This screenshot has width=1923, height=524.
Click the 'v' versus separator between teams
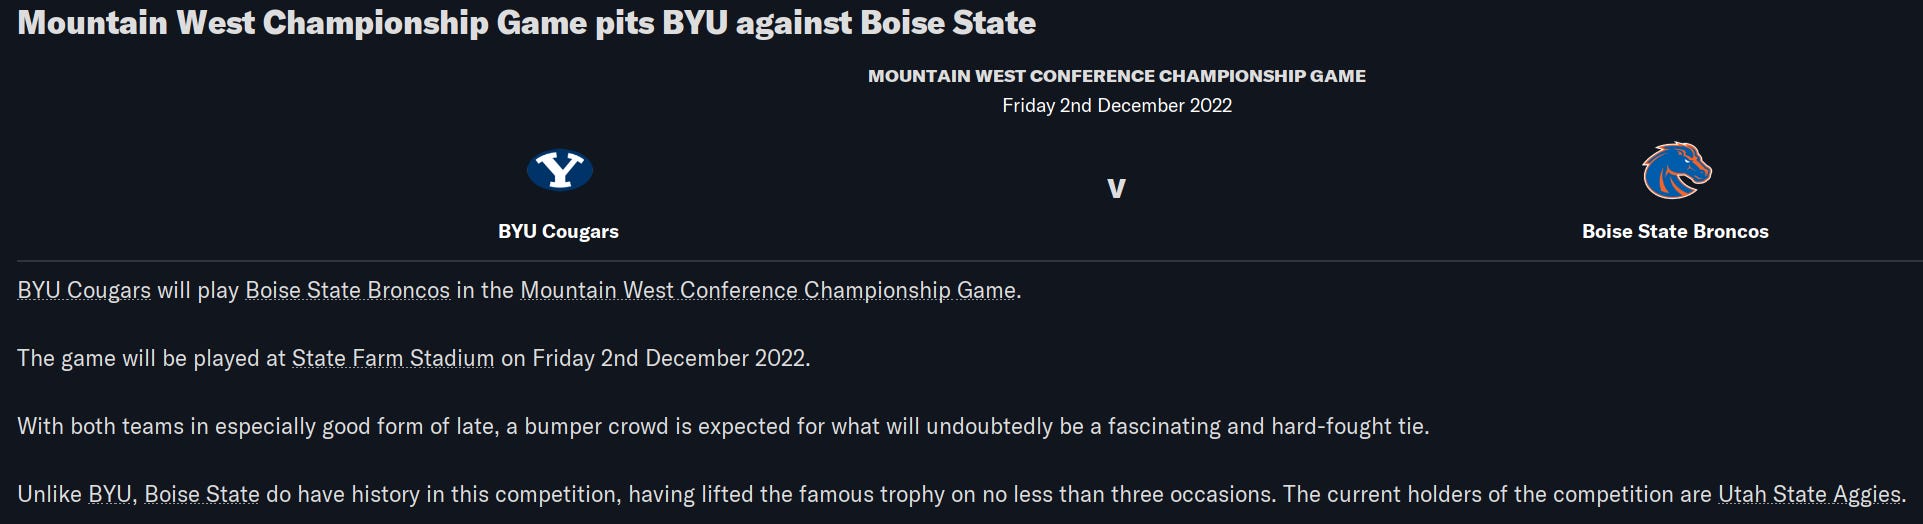pyautogui.click(x=1116, y=188)
